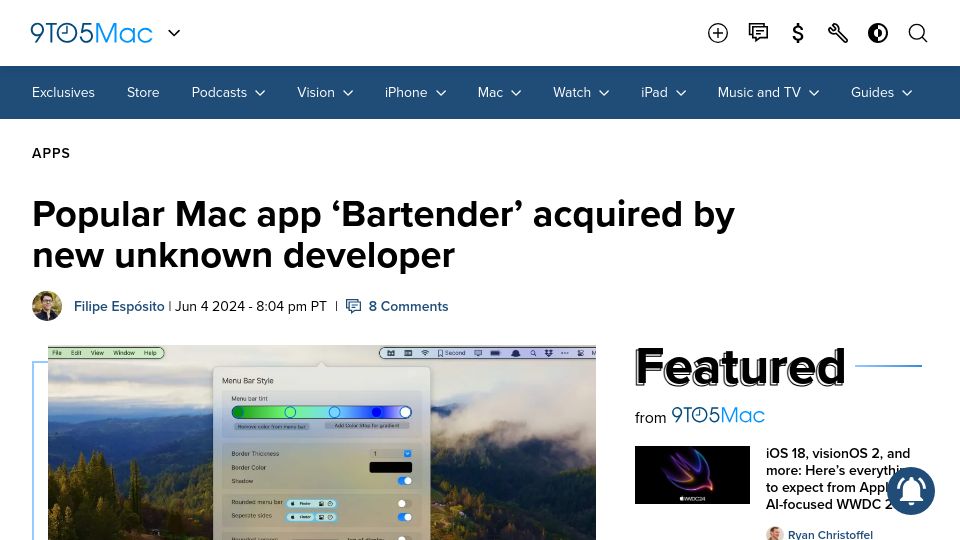960x540 pixels.
Task: Expand the Podcasts dropdown chevron
Action: click(260, 93)
